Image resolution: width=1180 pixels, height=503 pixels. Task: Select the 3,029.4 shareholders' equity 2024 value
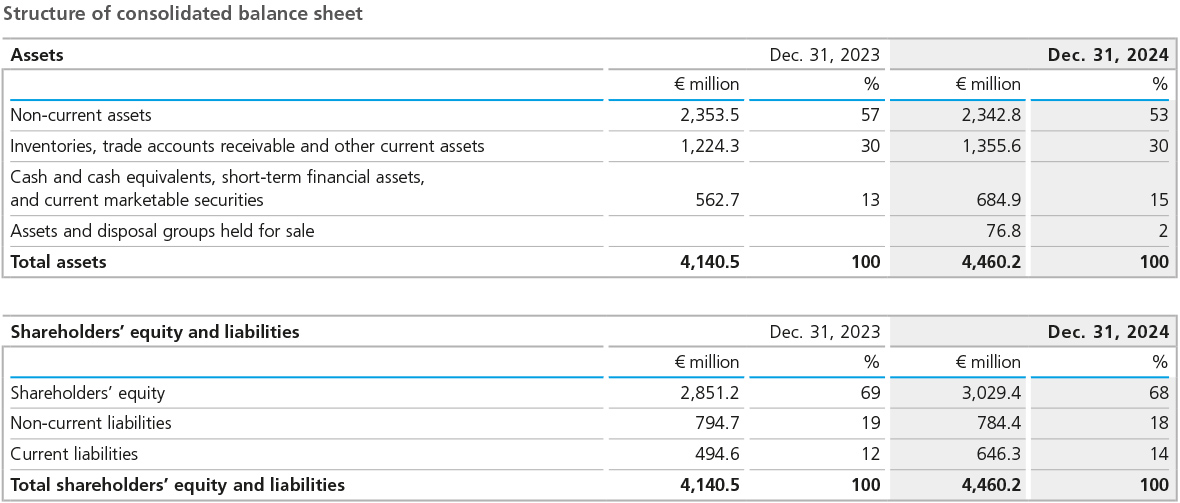point(991,393)
